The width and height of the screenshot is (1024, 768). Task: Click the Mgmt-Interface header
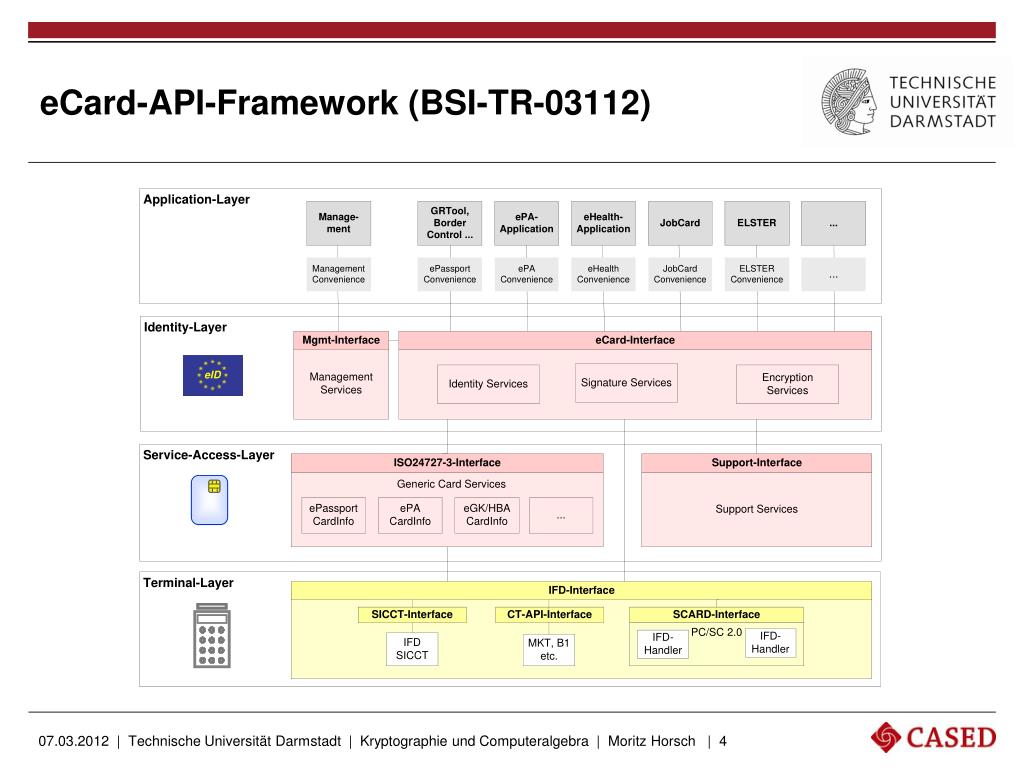(341, 340)
